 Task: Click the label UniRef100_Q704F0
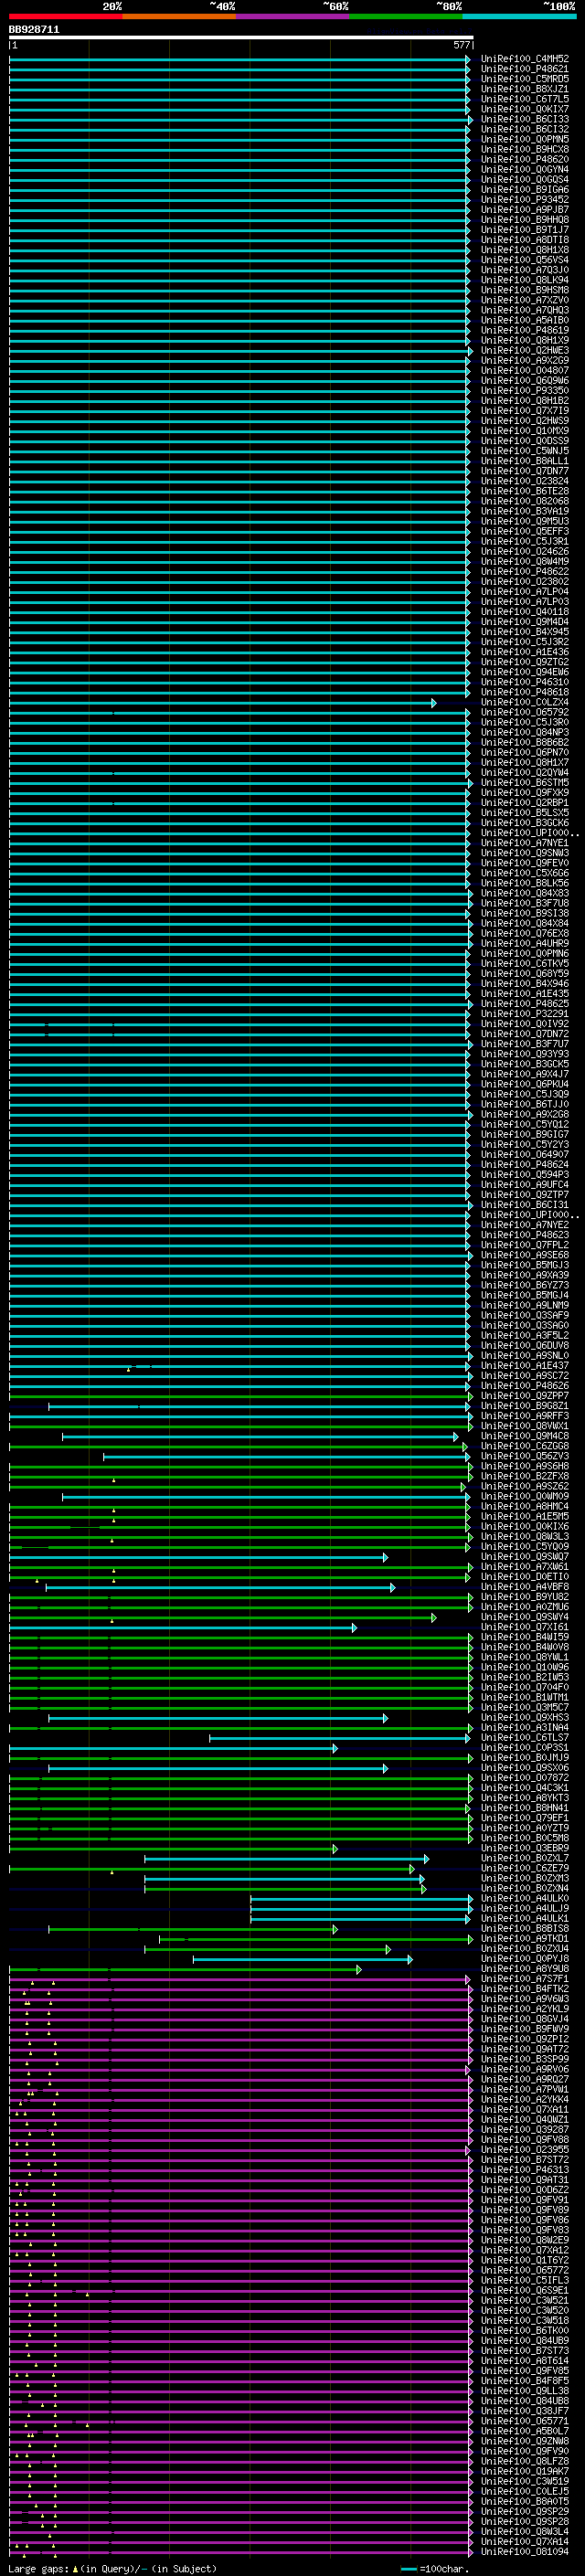pyautogui.click(x=525, y=1688)
